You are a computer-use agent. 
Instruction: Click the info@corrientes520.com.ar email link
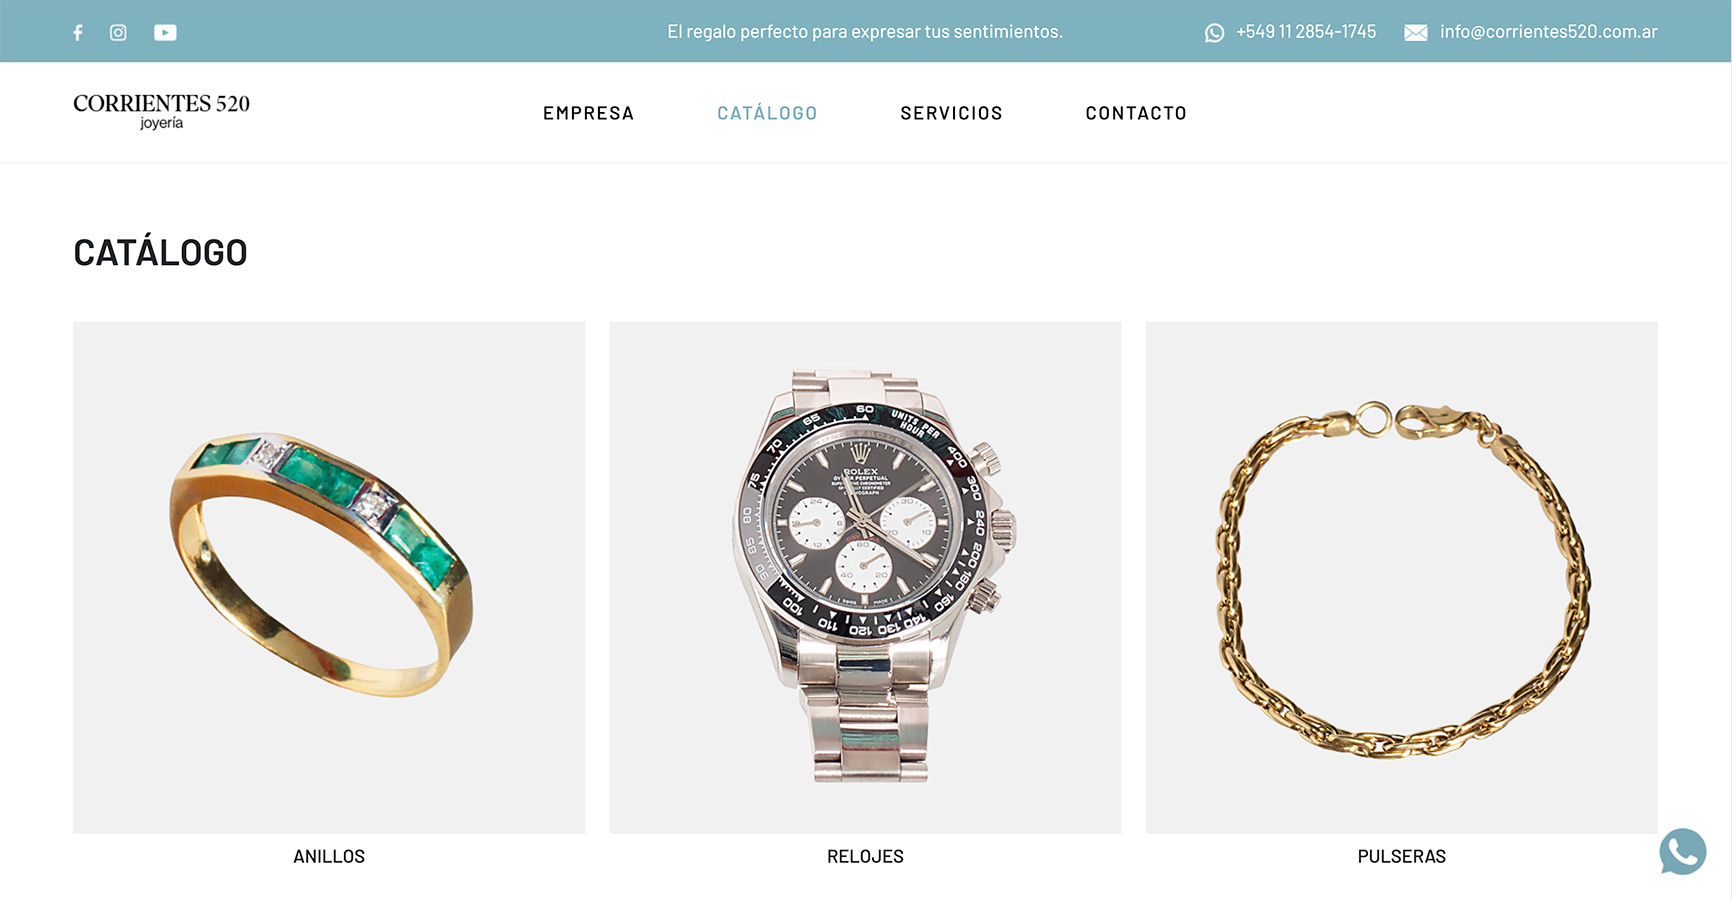click(x=1548, y=32)
